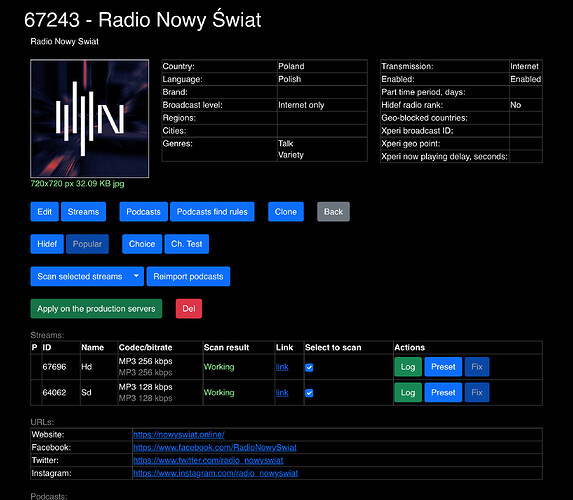
Task: Expand the Scan selected streams dropdown arrow
Action: point(136,276)
